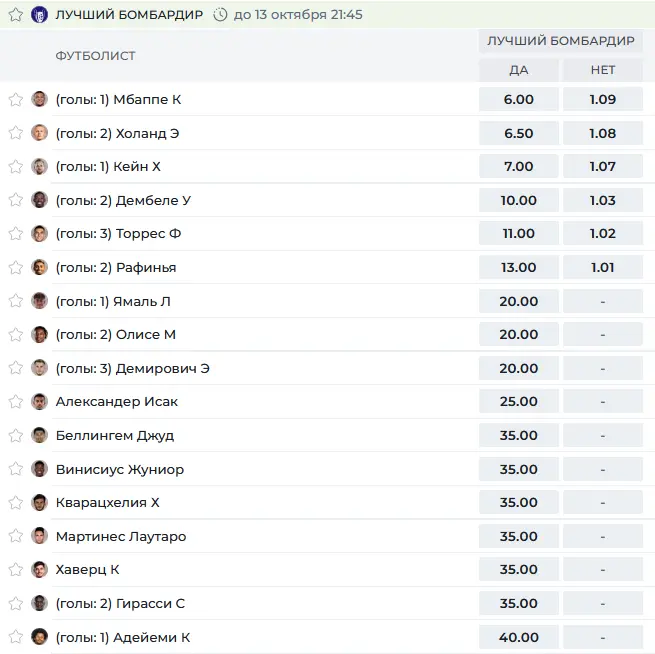Pick the 7.00 odds for Кейн Х

click(518, 166)
